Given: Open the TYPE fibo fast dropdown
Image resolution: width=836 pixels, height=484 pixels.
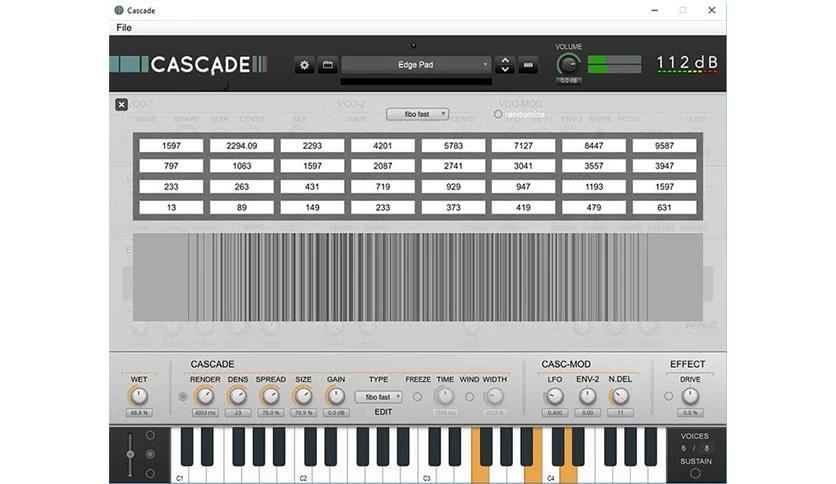Looking at the screenshot, I should (x=379, y=397).
